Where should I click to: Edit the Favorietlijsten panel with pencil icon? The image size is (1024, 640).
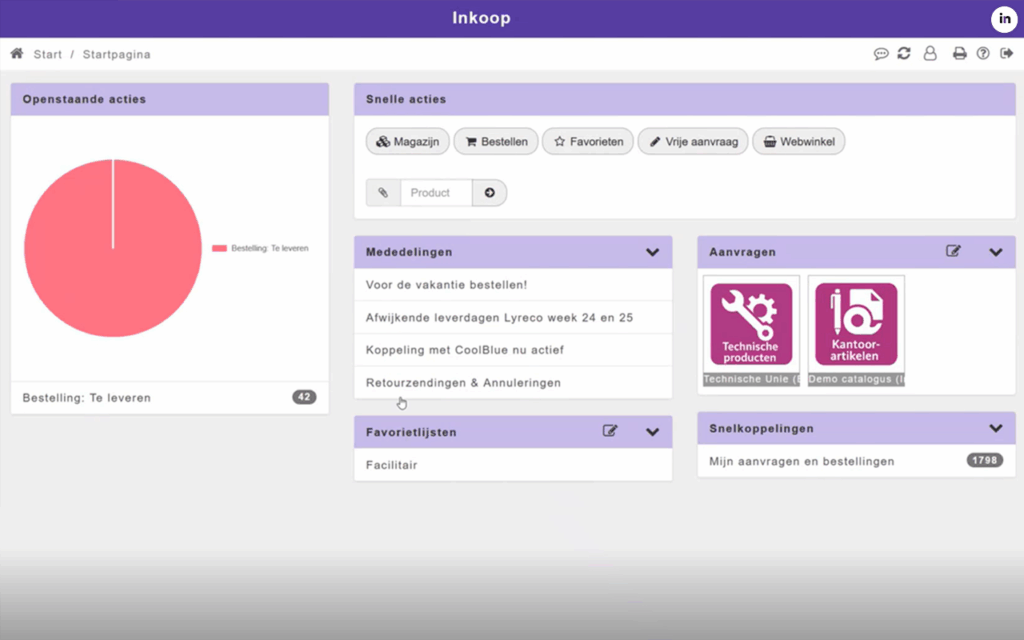point(610,432)
